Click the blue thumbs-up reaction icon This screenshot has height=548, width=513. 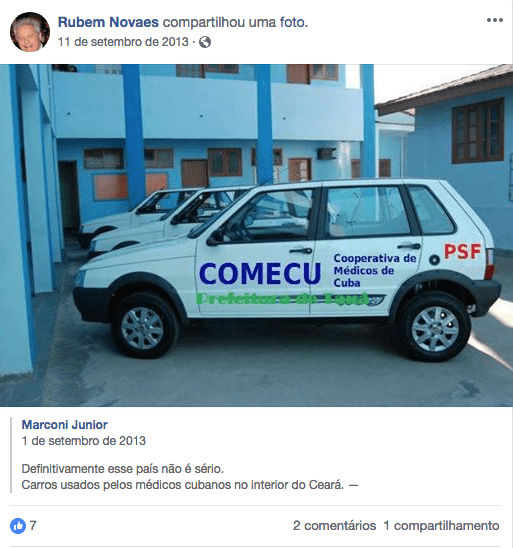pos(18,526)
